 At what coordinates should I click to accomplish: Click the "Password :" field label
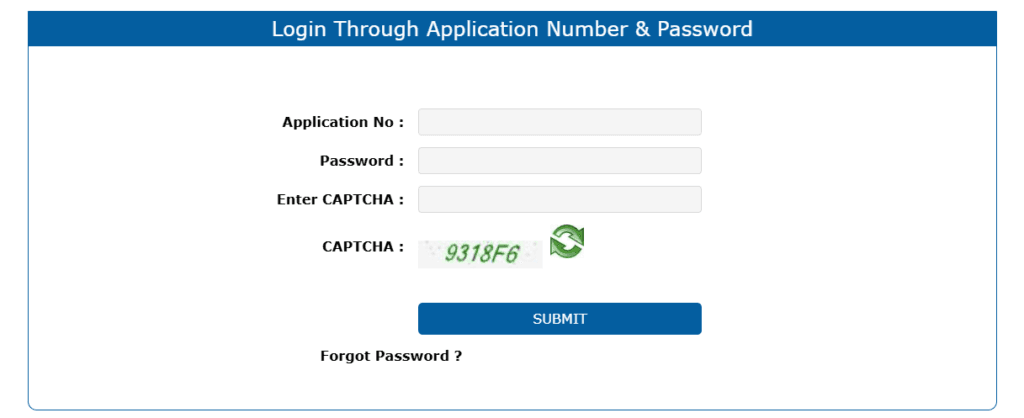pyautogui.click(x=362, y=161)
